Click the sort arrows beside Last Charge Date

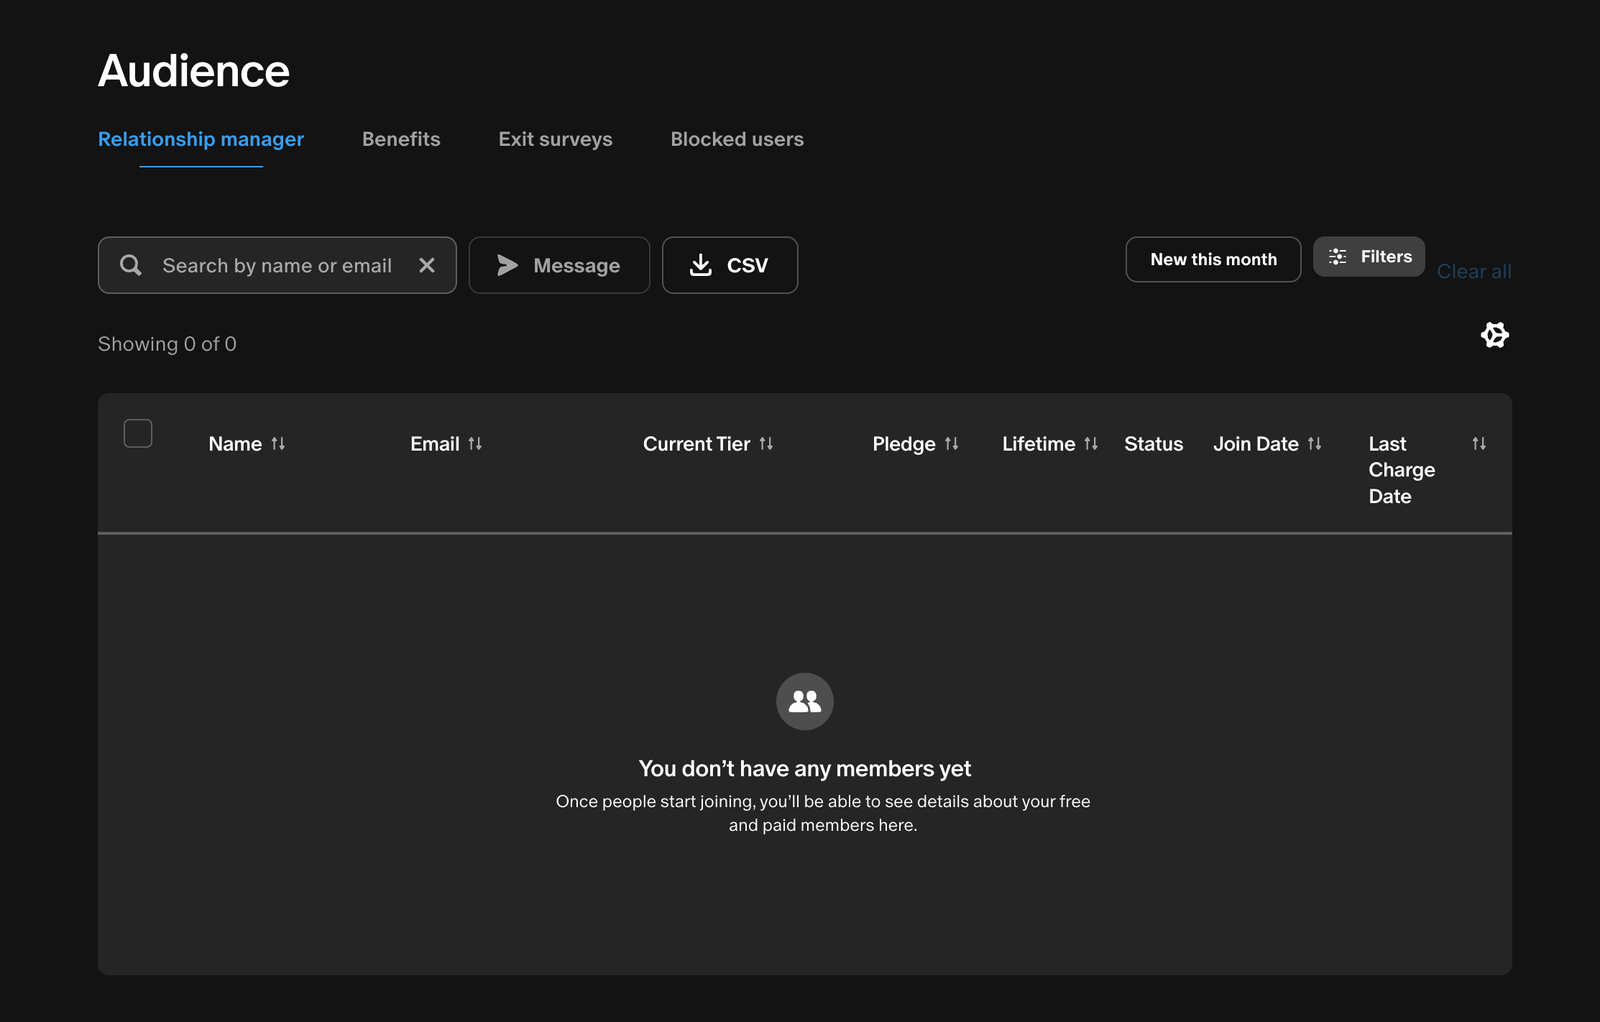1480,443
